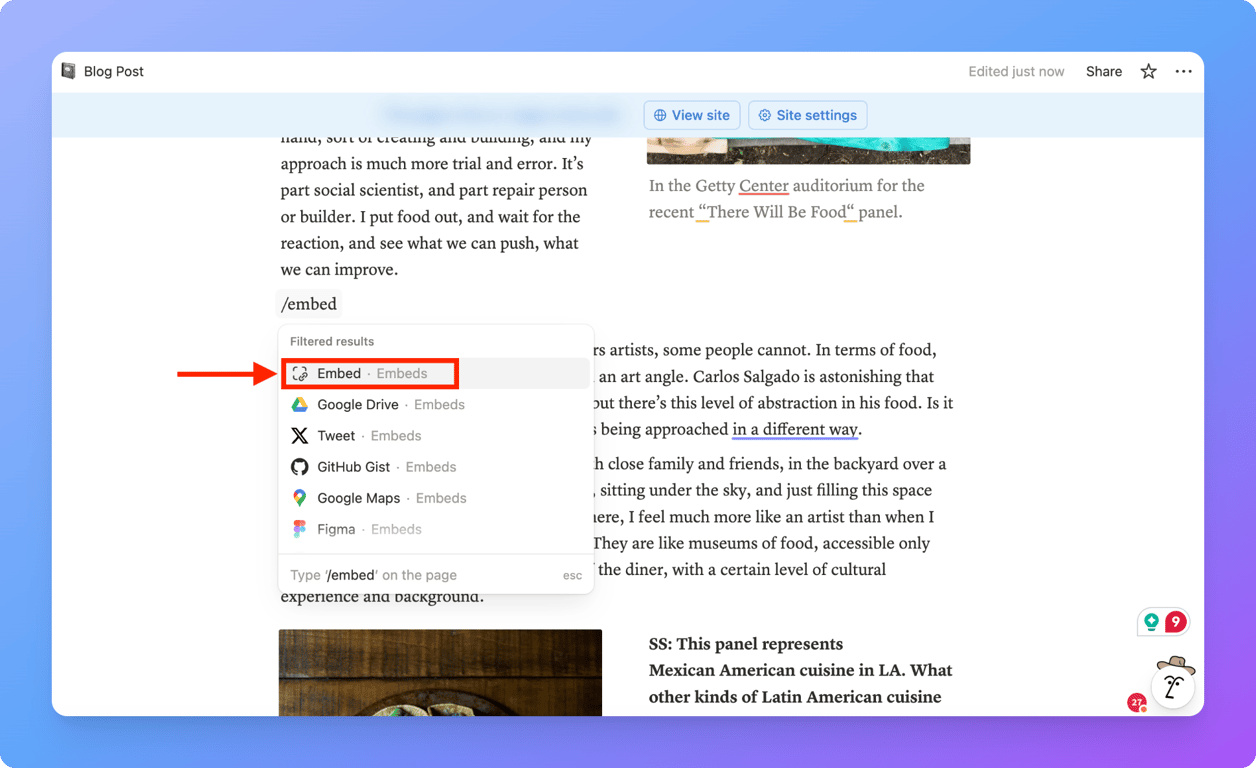
Task: Click the Site settings button
Action: (x=807, y=115)
